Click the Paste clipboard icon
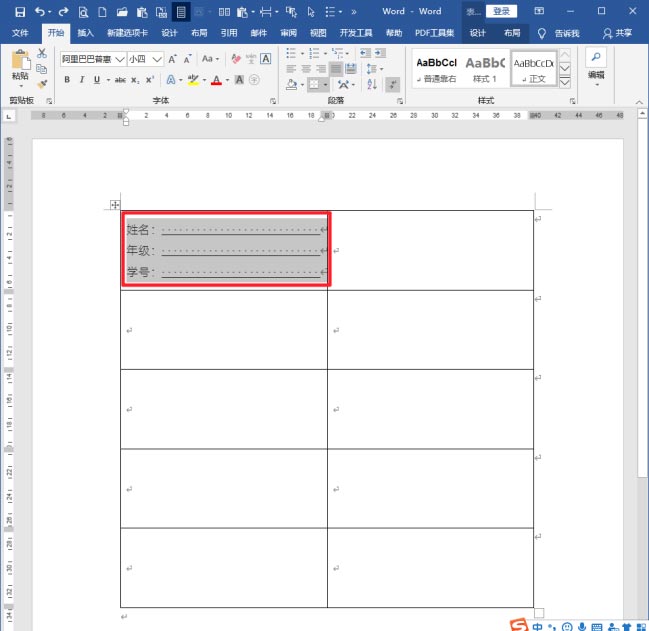 coord(20,60)
